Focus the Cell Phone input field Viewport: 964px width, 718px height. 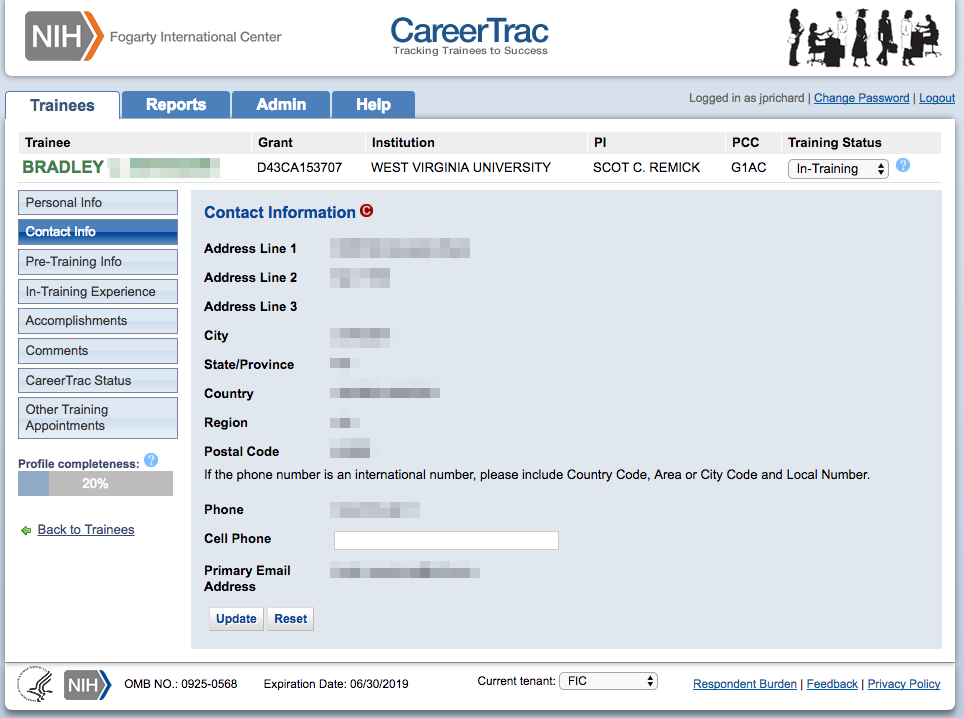446,540
